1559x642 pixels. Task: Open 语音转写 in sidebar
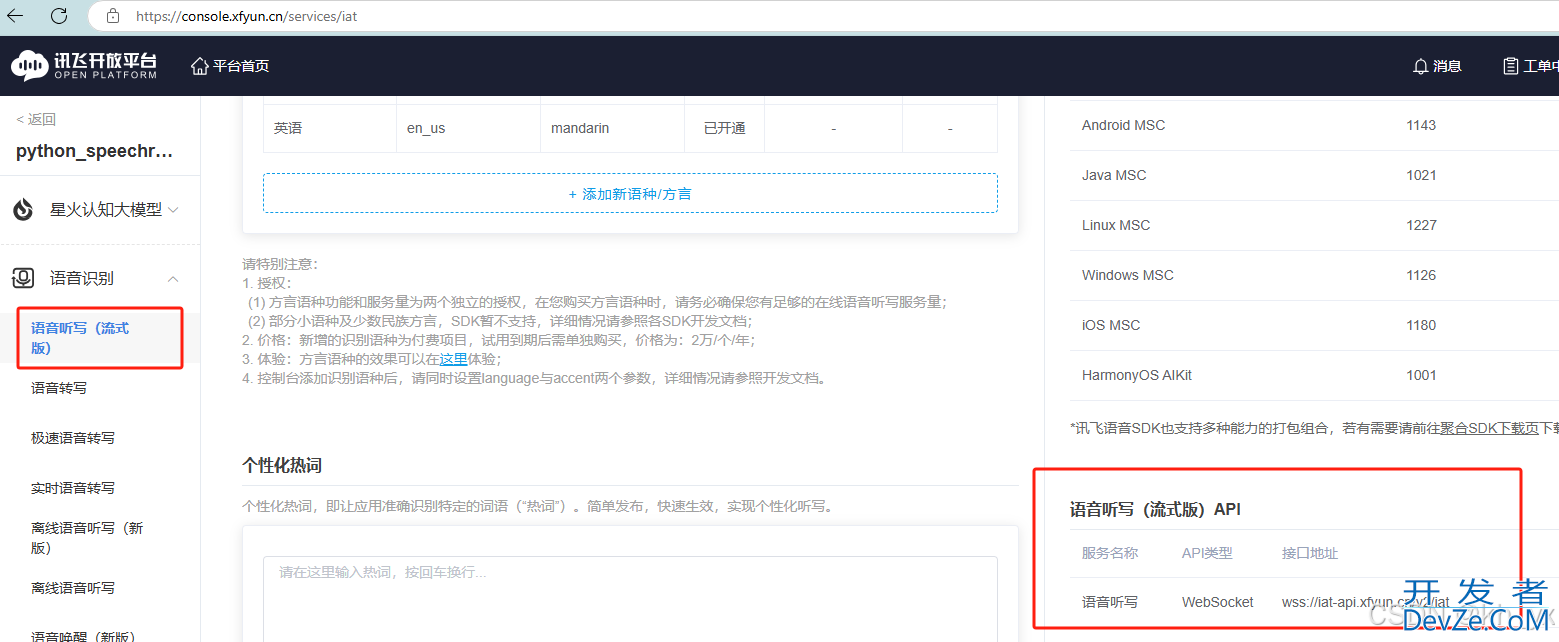(x=59, y=388)
